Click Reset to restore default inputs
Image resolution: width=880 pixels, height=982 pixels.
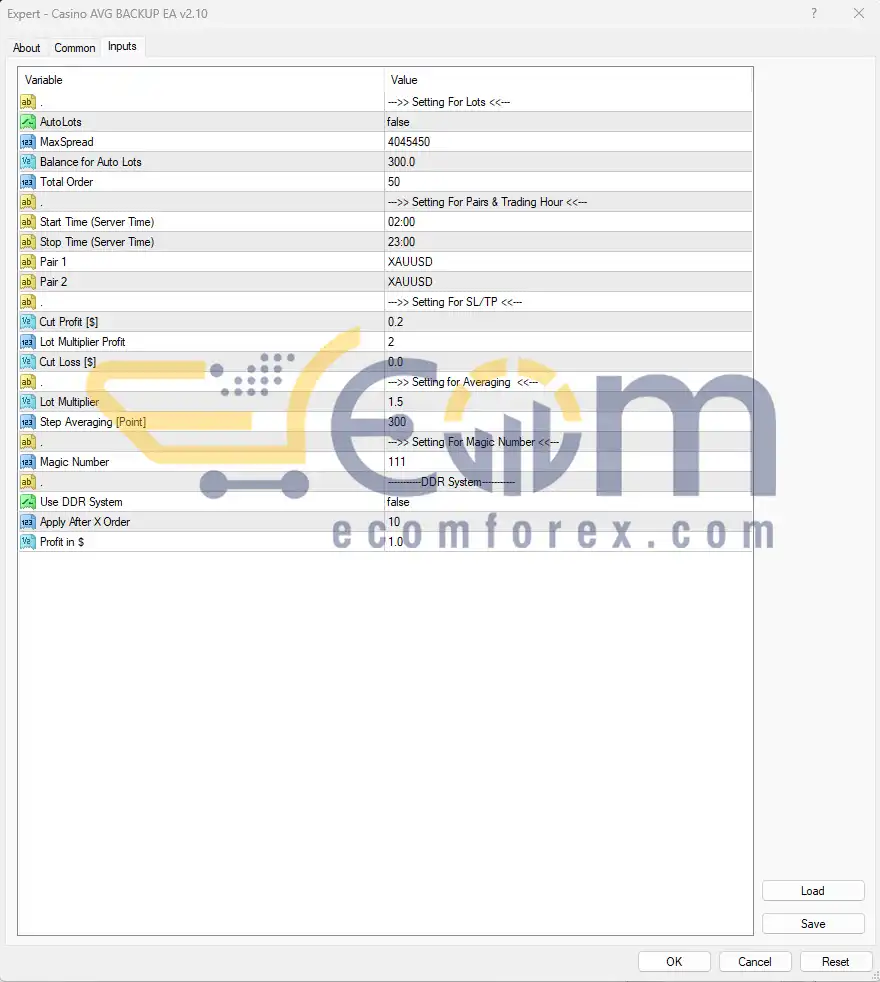coord(835,961)
